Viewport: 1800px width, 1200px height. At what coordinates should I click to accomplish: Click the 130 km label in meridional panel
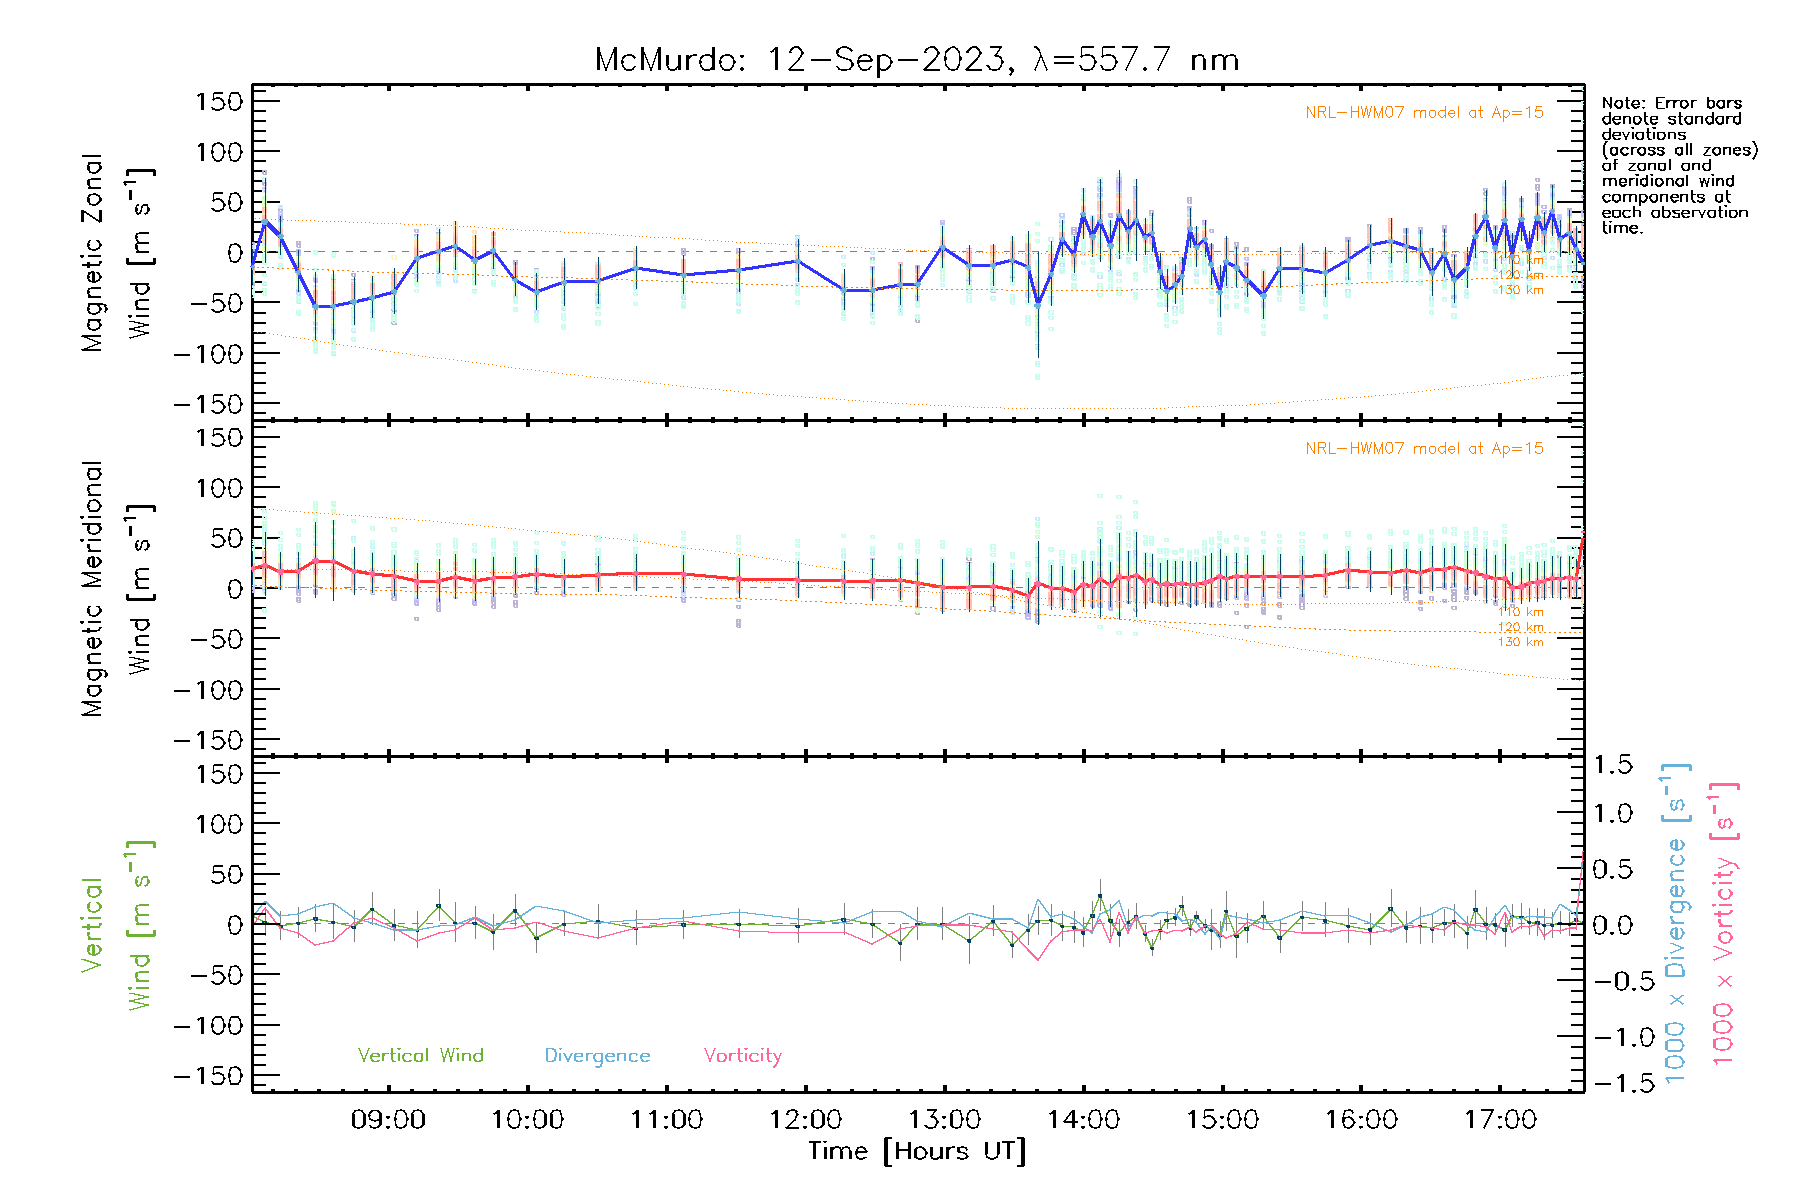(1520, 642)
